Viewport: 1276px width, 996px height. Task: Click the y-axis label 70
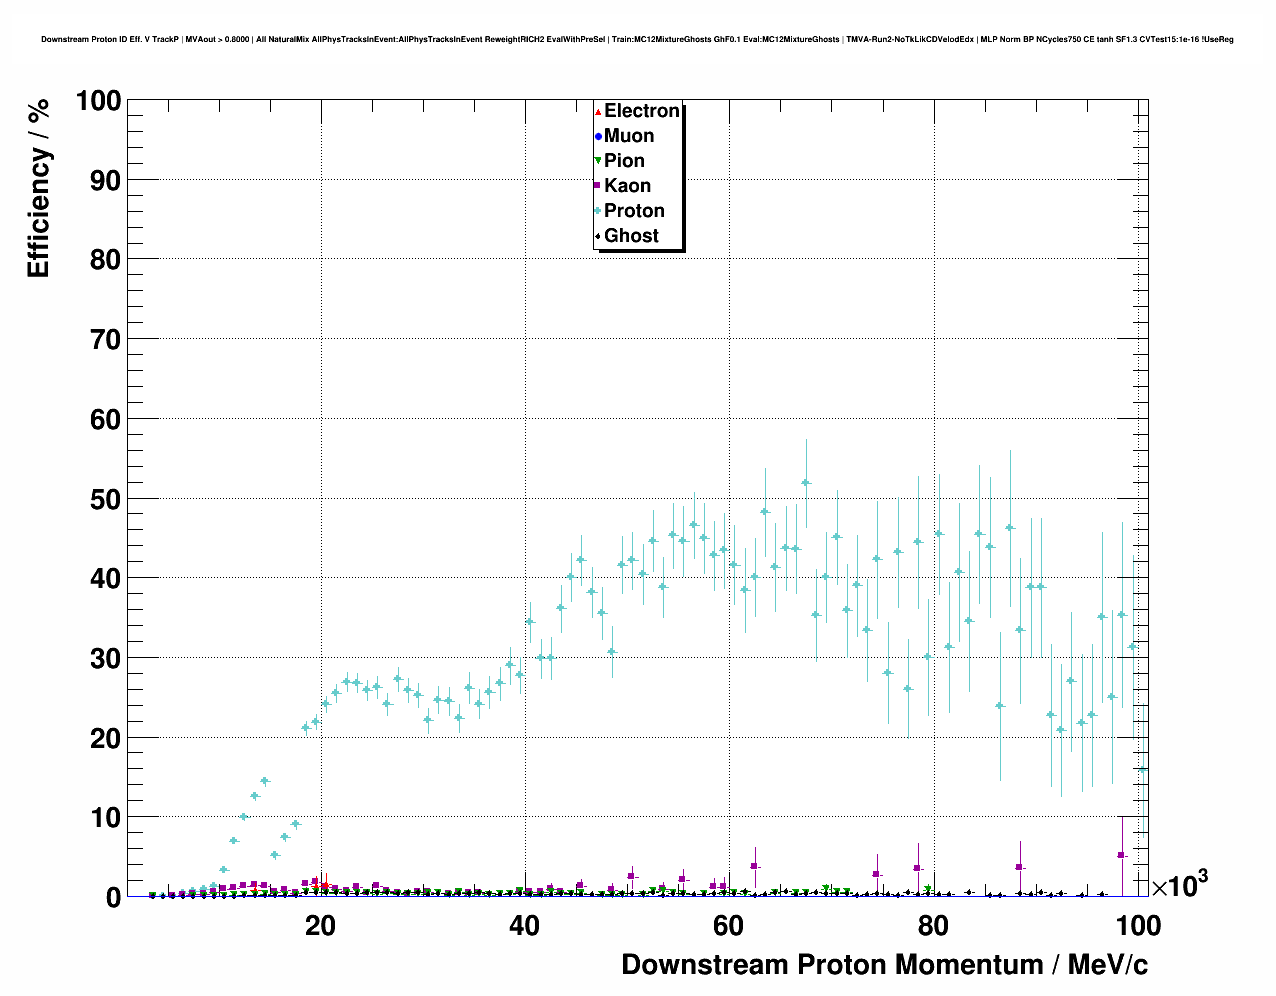[106, 340]
